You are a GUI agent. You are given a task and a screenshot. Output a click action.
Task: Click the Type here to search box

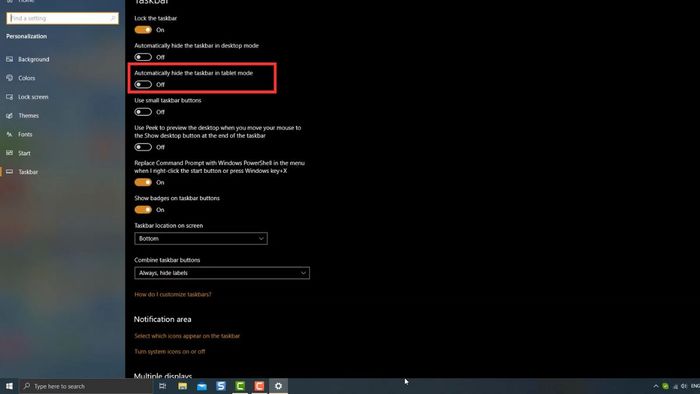tap(86, 386)
